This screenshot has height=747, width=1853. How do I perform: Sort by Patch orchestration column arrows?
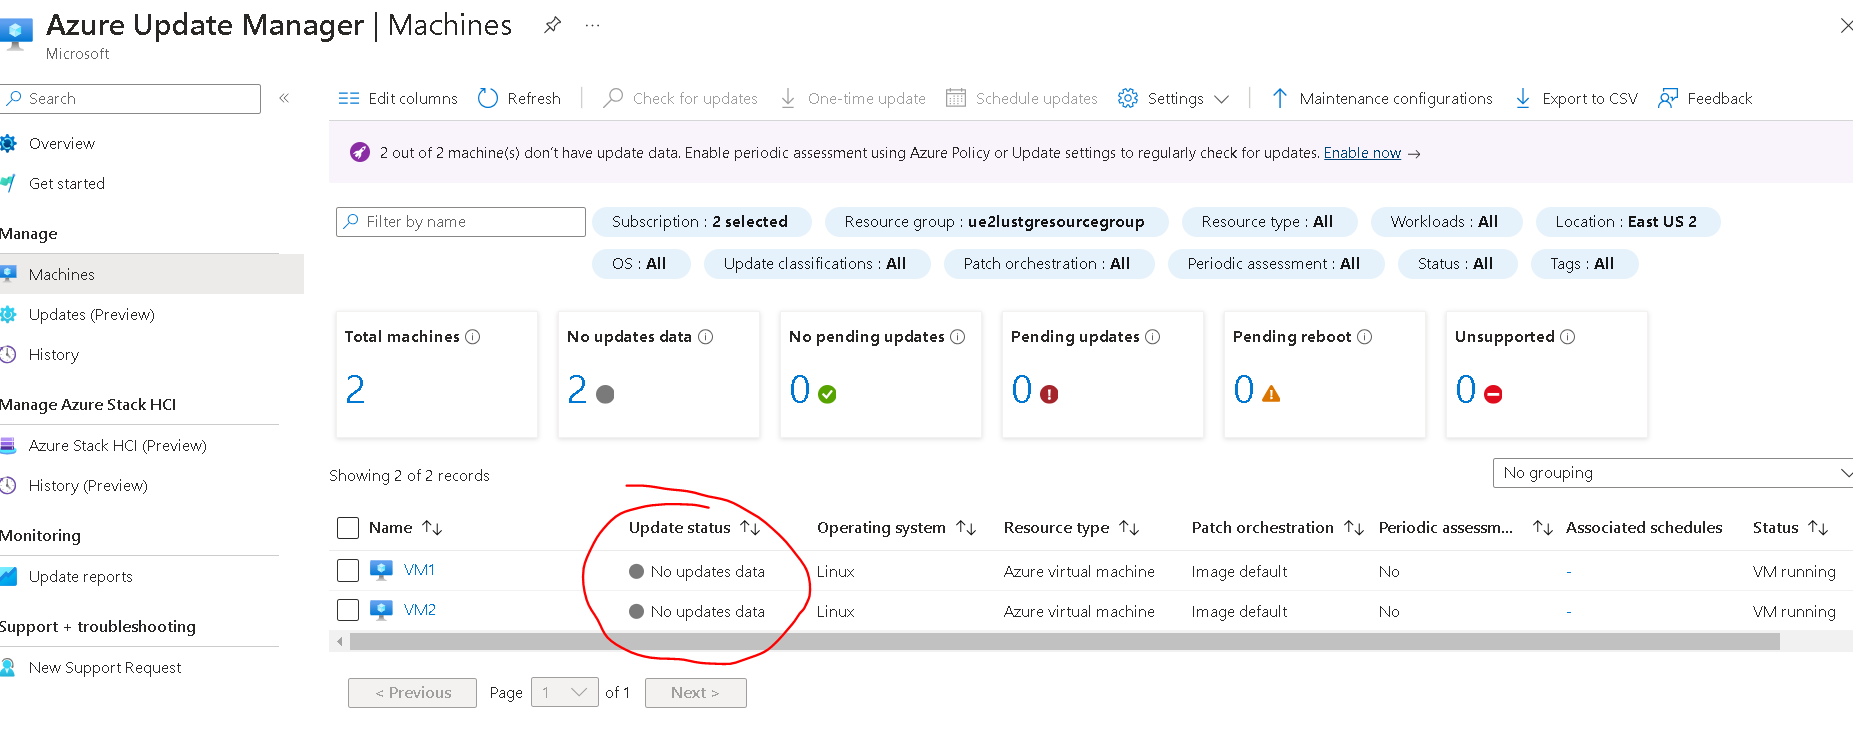click(1354, 528)
